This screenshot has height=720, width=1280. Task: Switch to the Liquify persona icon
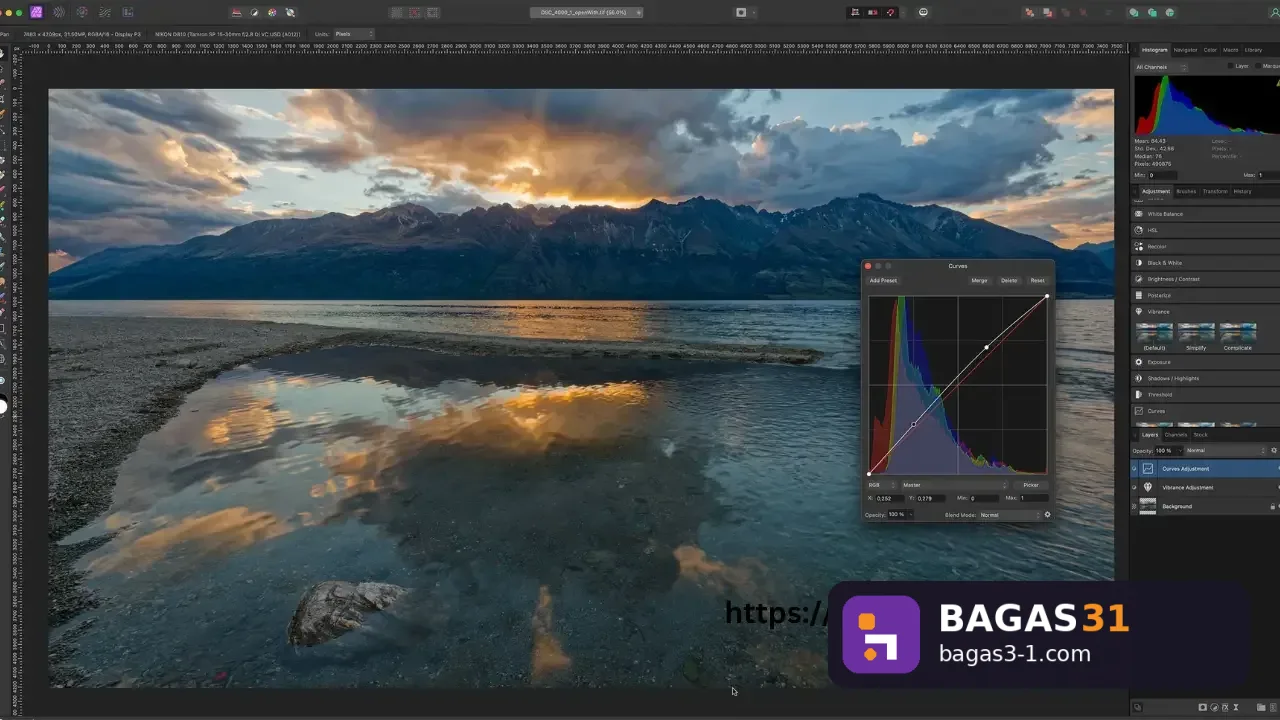click(59, 12)
